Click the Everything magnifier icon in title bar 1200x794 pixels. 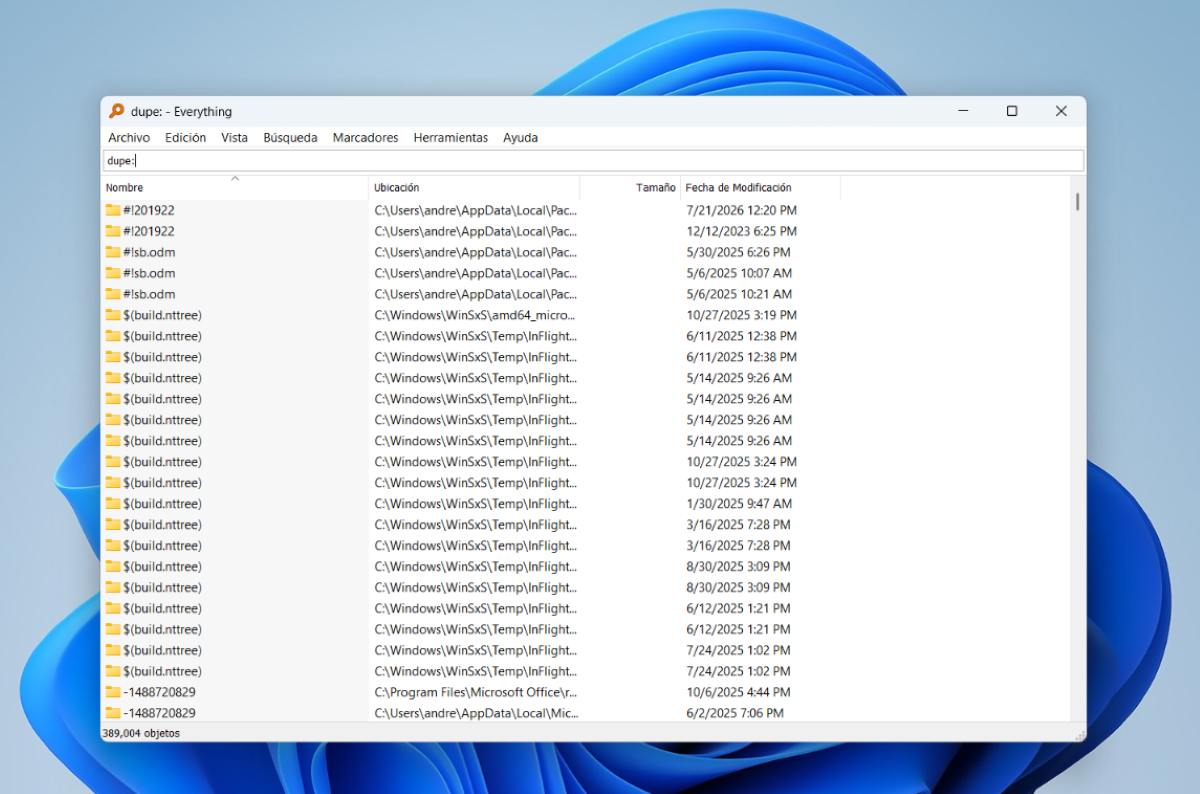click(117, 111)
